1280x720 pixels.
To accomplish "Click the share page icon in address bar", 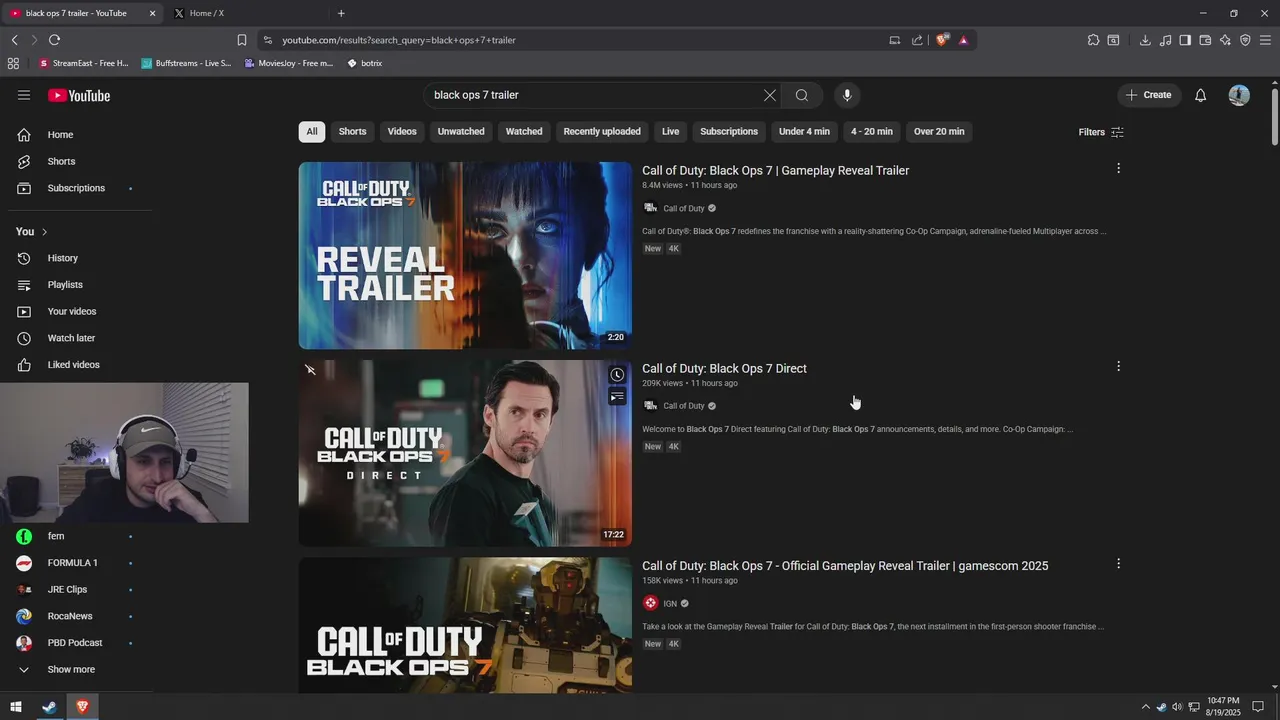I will tap(917, 40).
